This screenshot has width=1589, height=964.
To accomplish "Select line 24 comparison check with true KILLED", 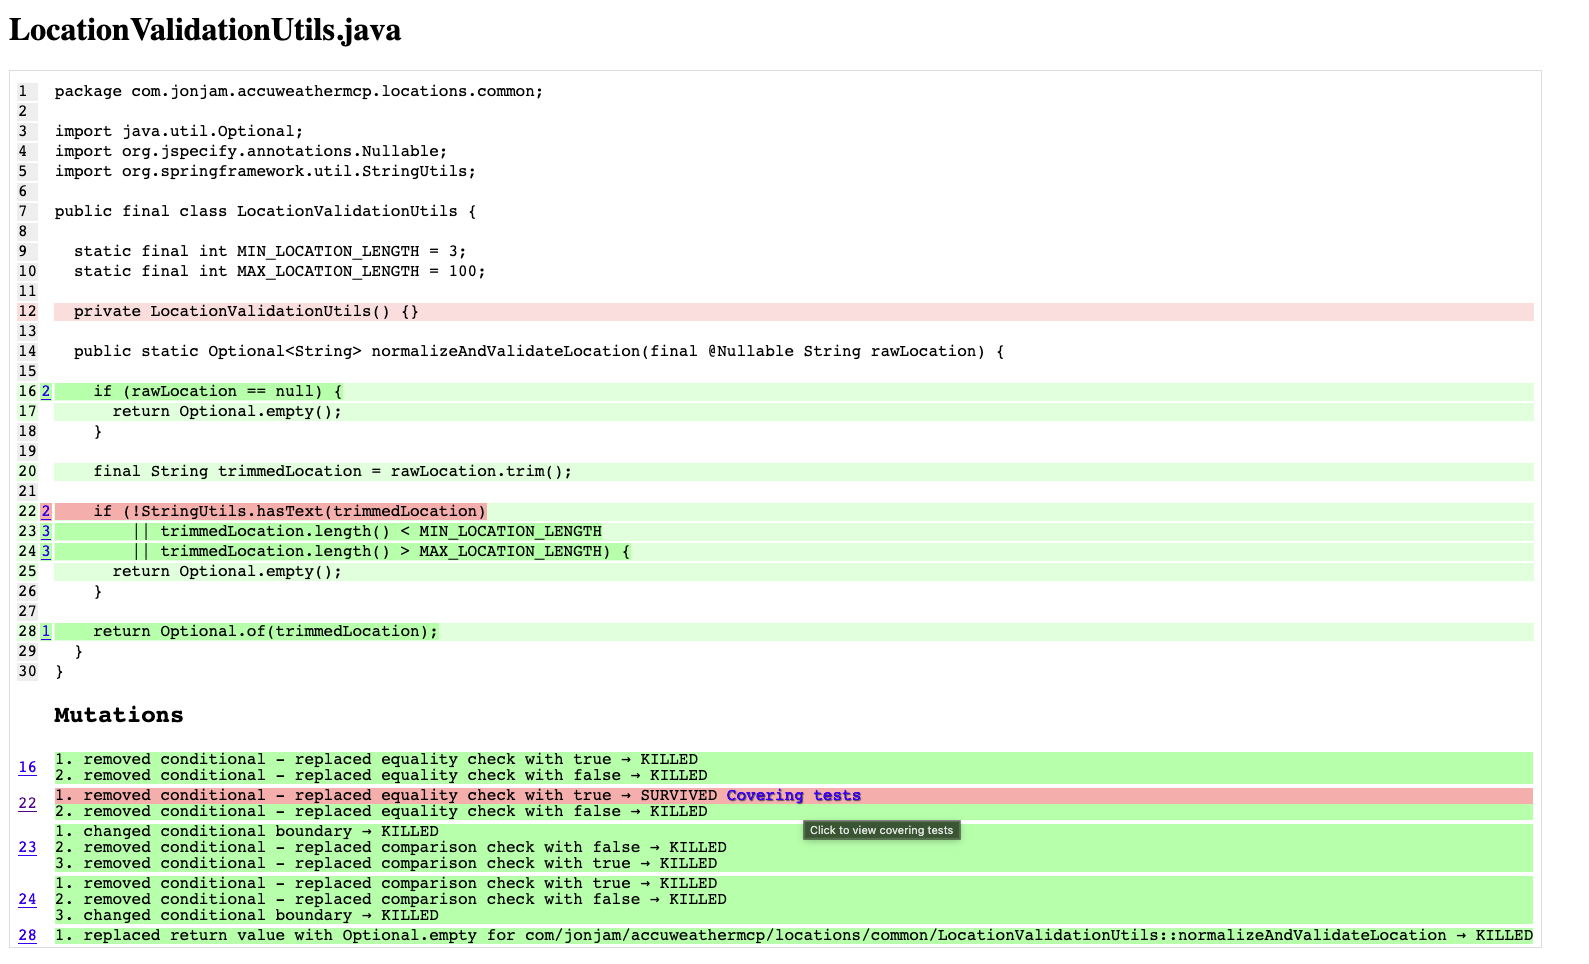I will [x=385, y=884].
